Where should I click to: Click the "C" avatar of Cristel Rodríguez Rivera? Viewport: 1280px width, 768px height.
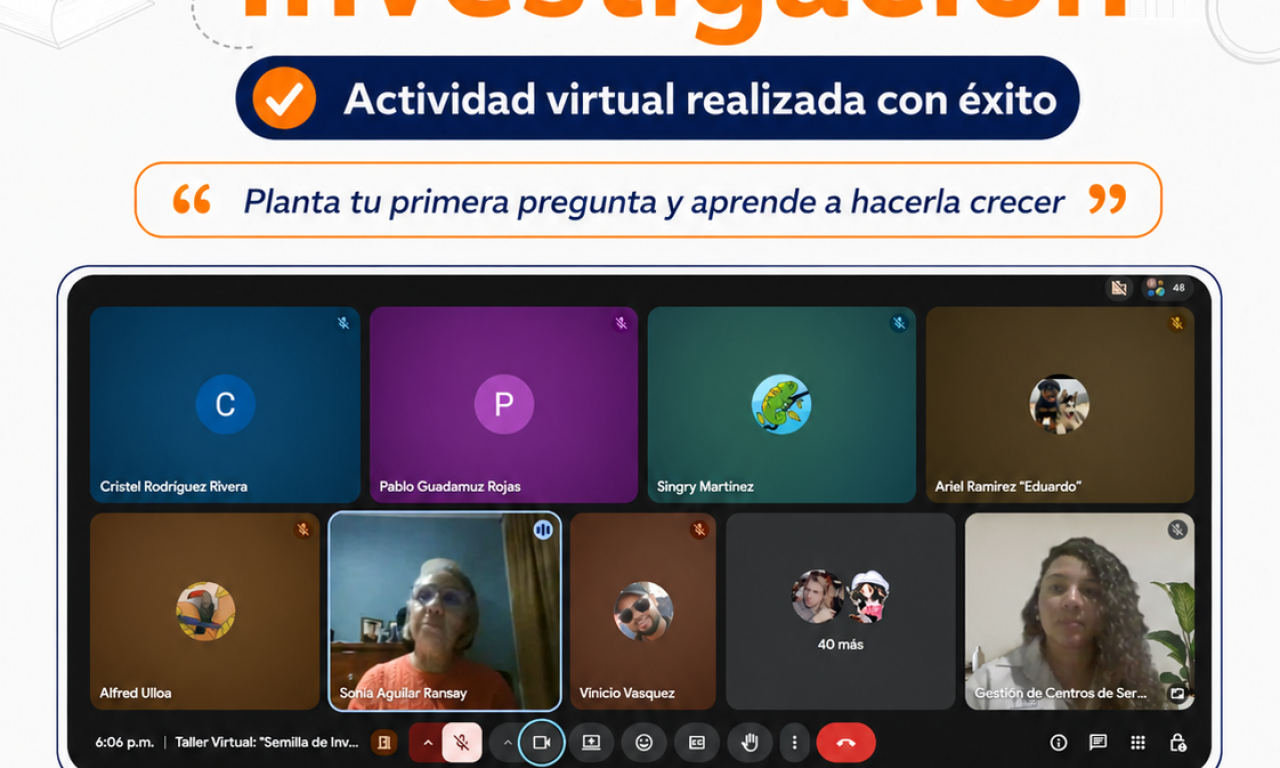point(225,404)
